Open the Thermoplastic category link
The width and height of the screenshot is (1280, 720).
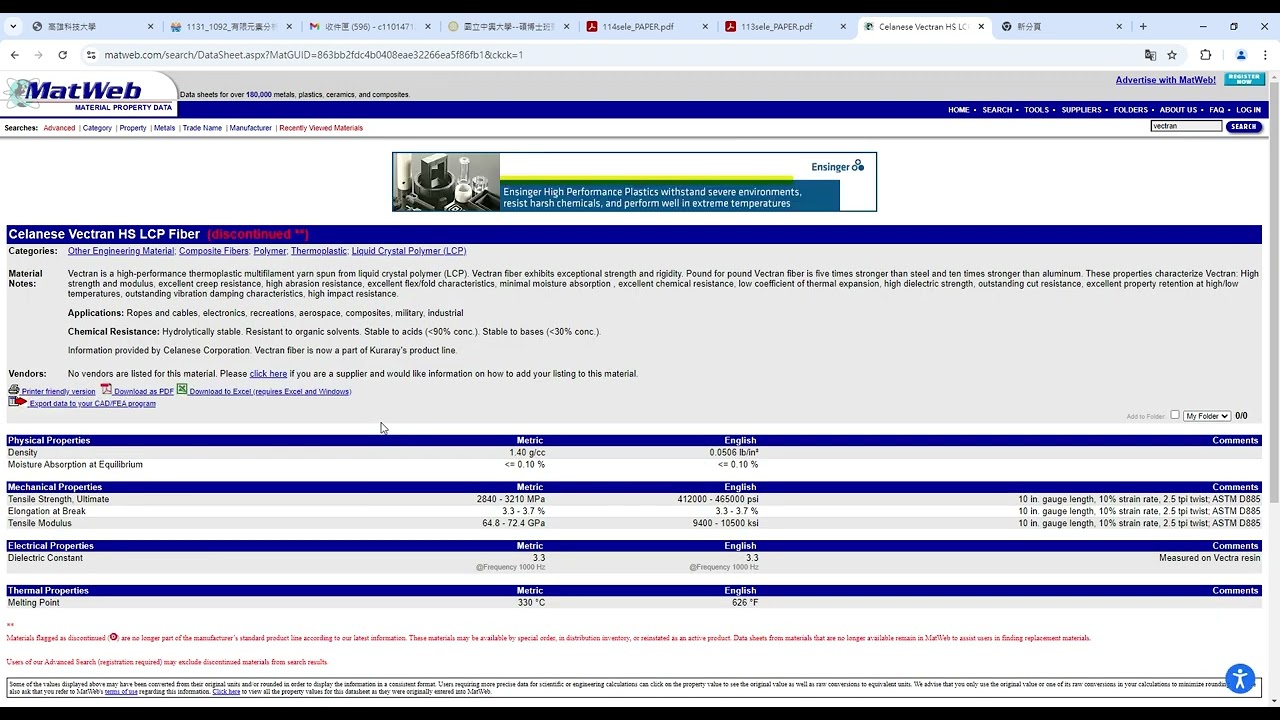(x=319, y=251)
